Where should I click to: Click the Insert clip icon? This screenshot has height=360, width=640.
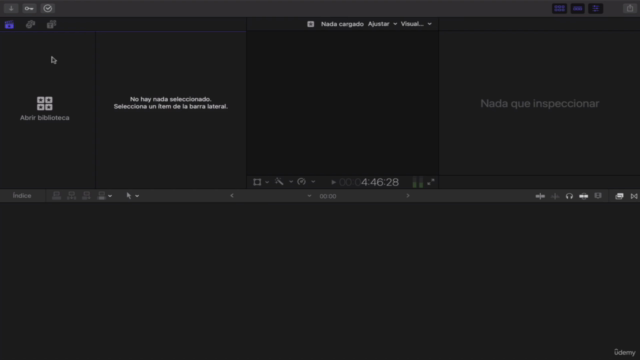point(71,196)
